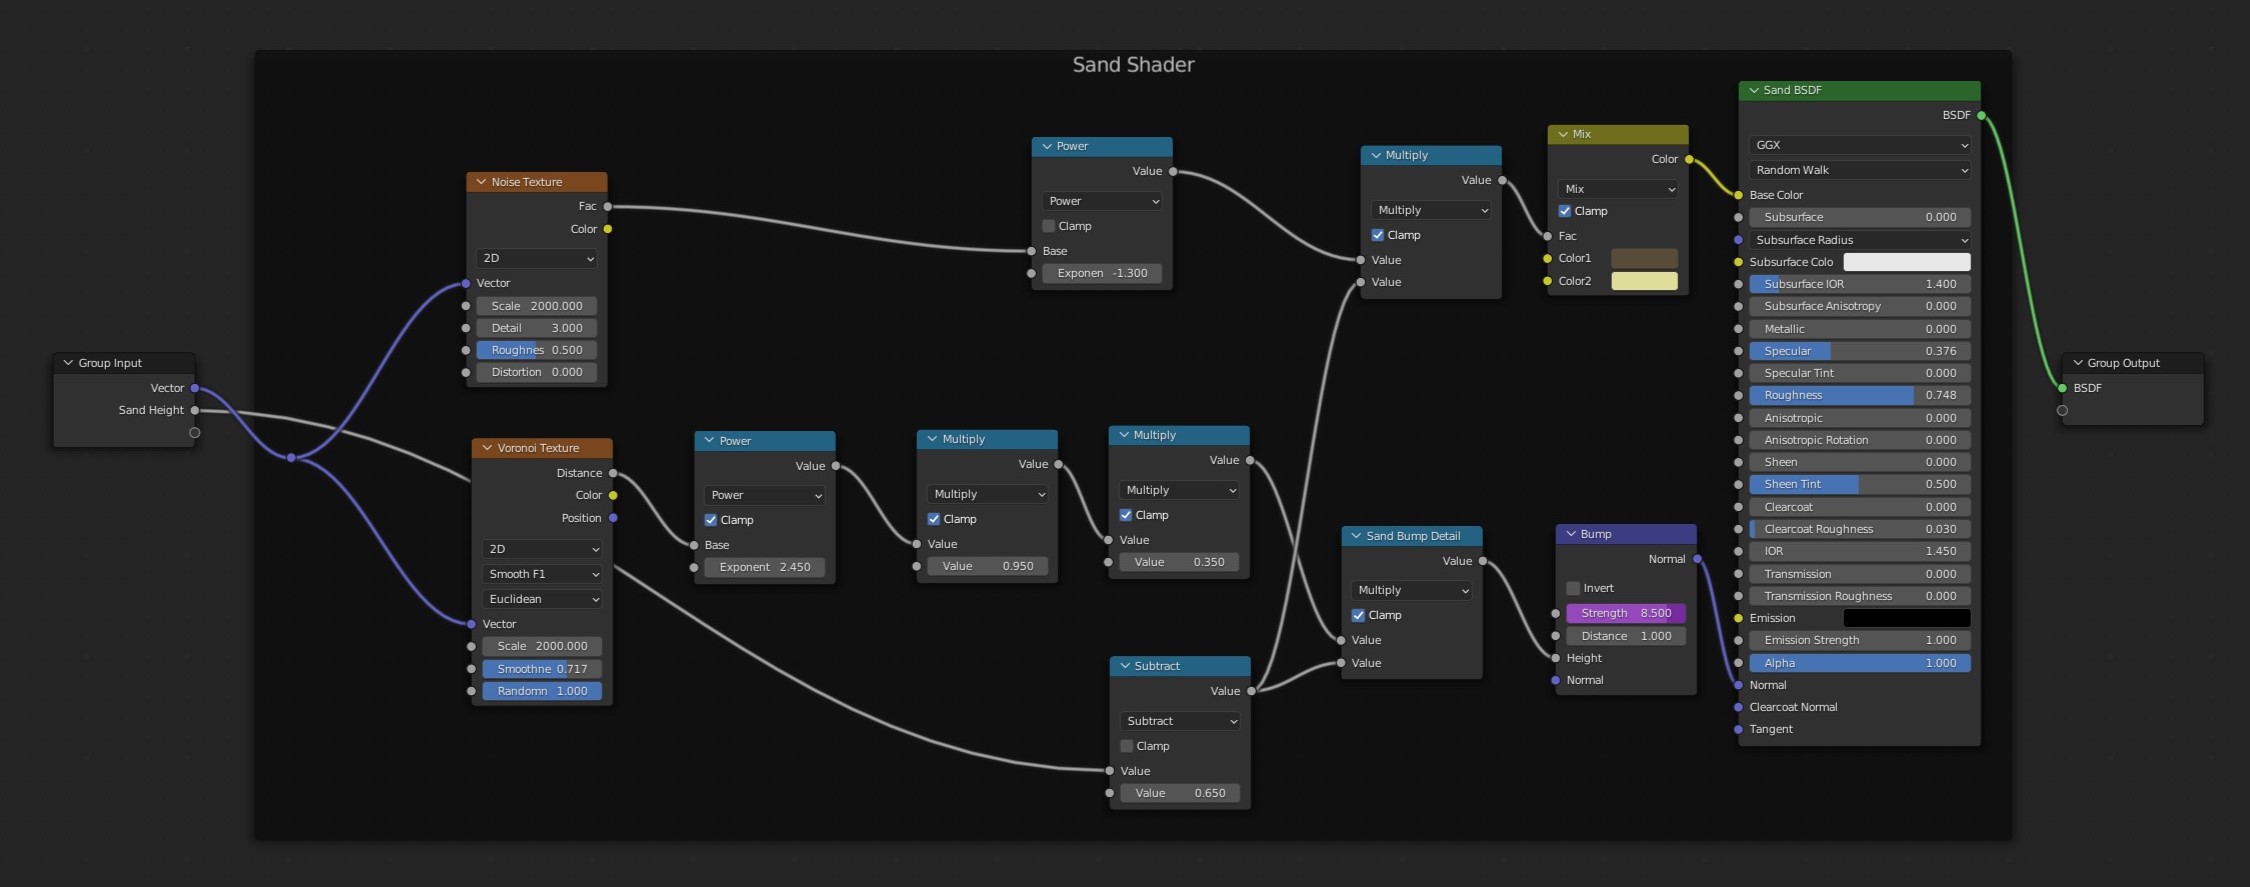Collapse the Subtract node
Viewport: 2250px width, 887px height.
1124,666
